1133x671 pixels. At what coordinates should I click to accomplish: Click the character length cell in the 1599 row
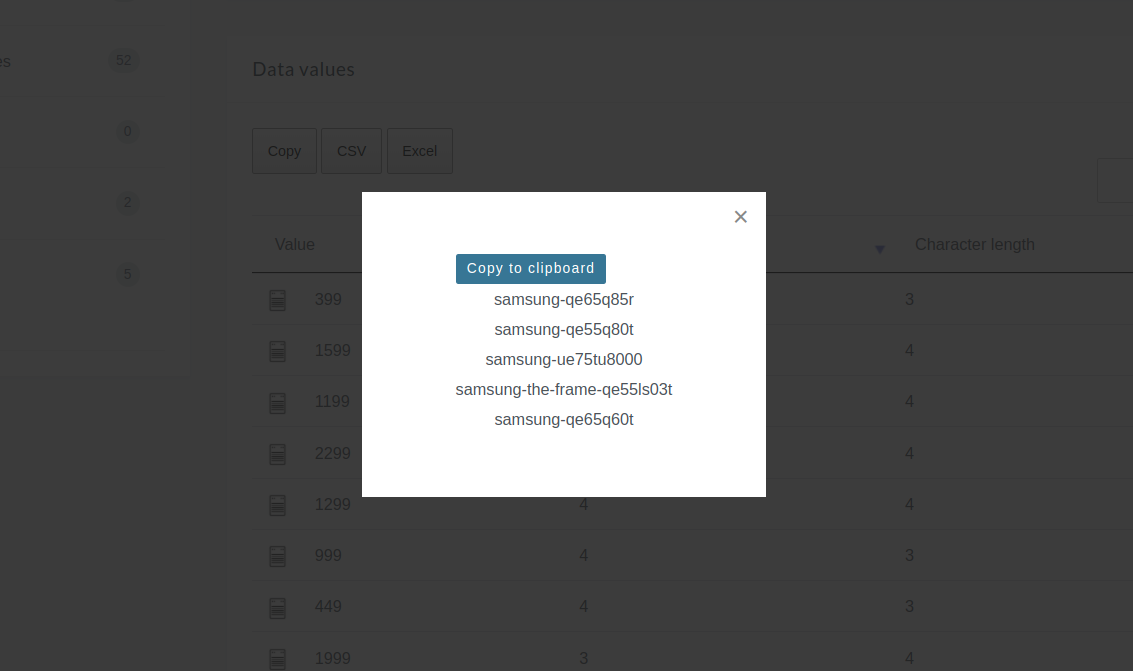coord(909,350)
